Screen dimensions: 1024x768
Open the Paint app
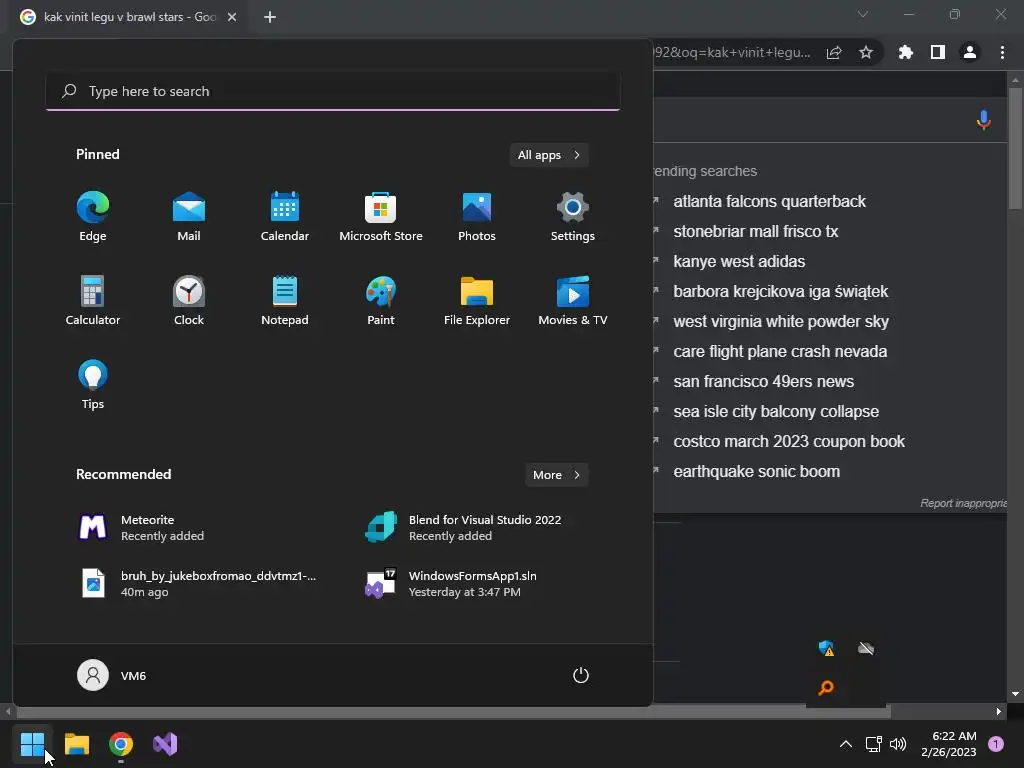click(x=381, y=300)
